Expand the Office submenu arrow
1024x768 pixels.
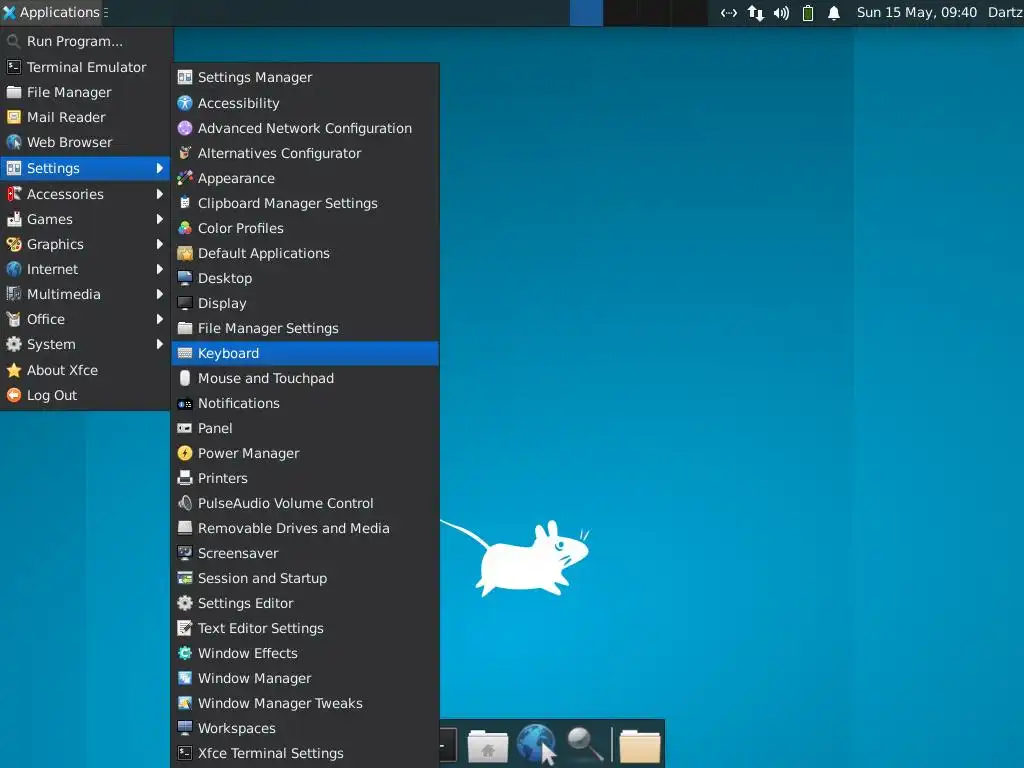tap(159, 319)
